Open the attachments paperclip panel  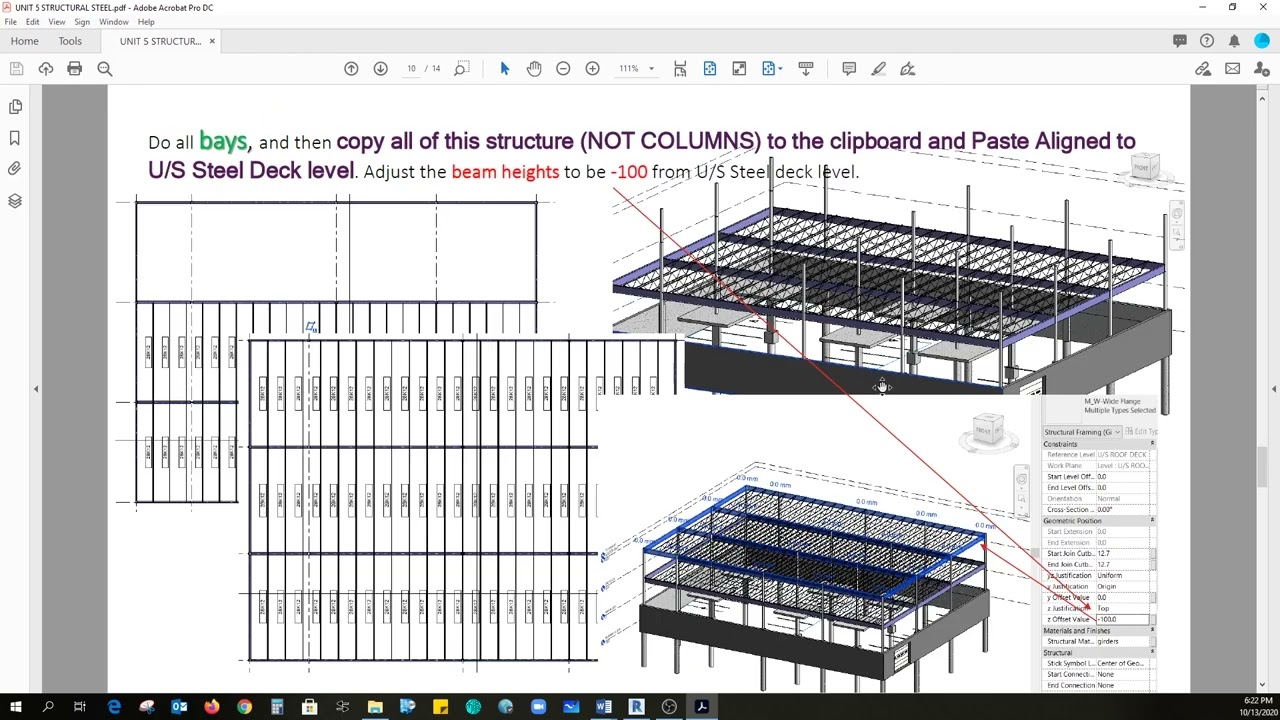click(x=15, y=169)
